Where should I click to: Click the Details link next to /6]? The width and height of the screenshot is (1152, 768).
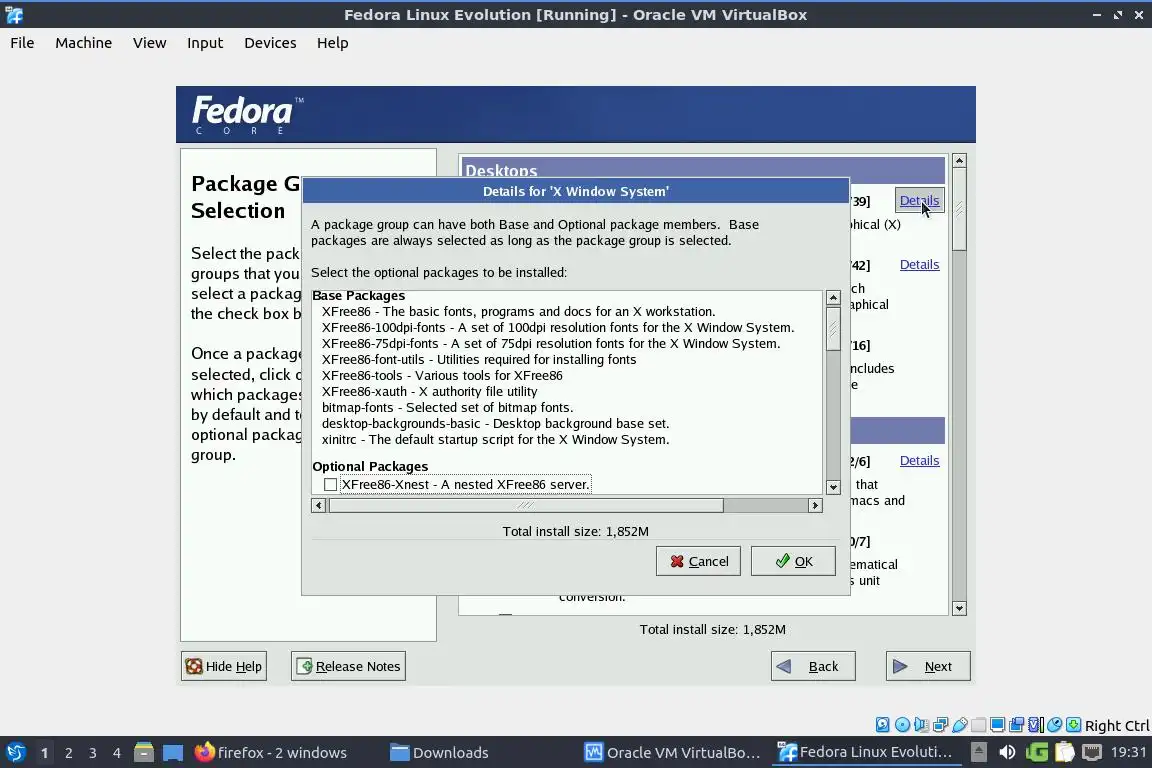coord(919,460)
